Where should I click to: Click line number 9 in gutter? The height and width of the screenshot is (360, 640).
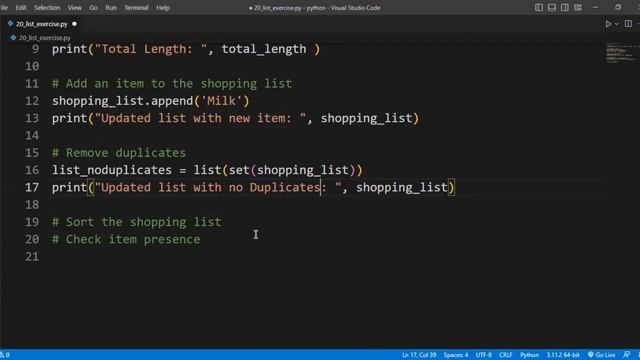point(36,49)
